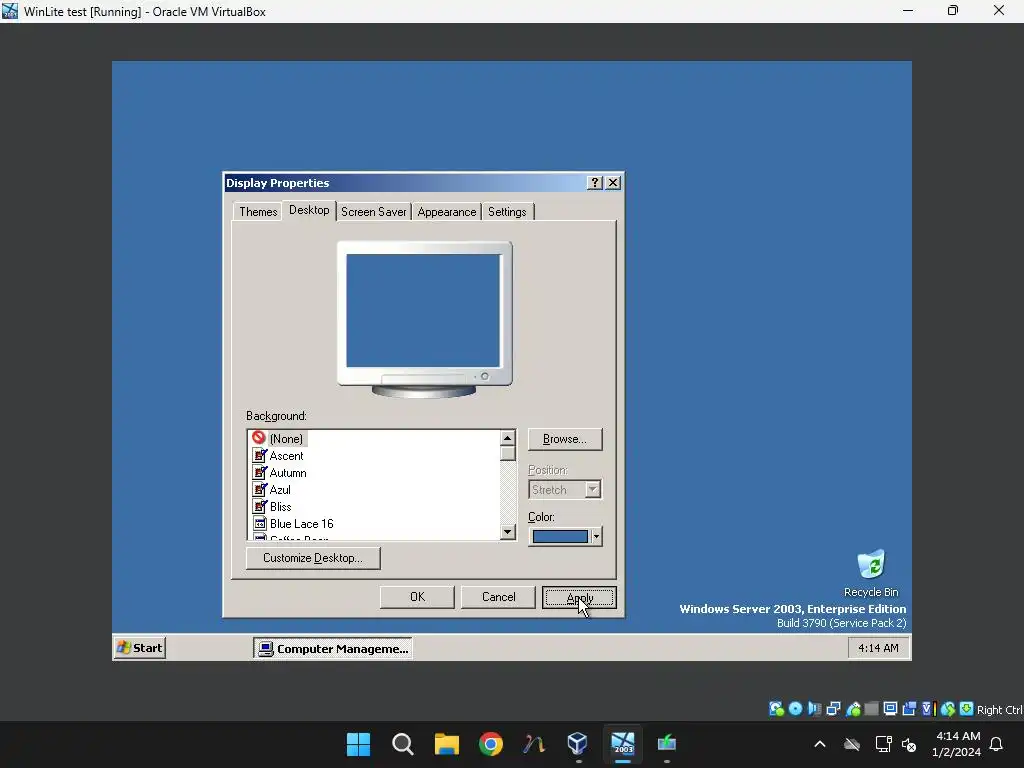Select the Recycle Bin desktop icon
The height and width of the screenshot is (768, 1024).
point(871,573)
